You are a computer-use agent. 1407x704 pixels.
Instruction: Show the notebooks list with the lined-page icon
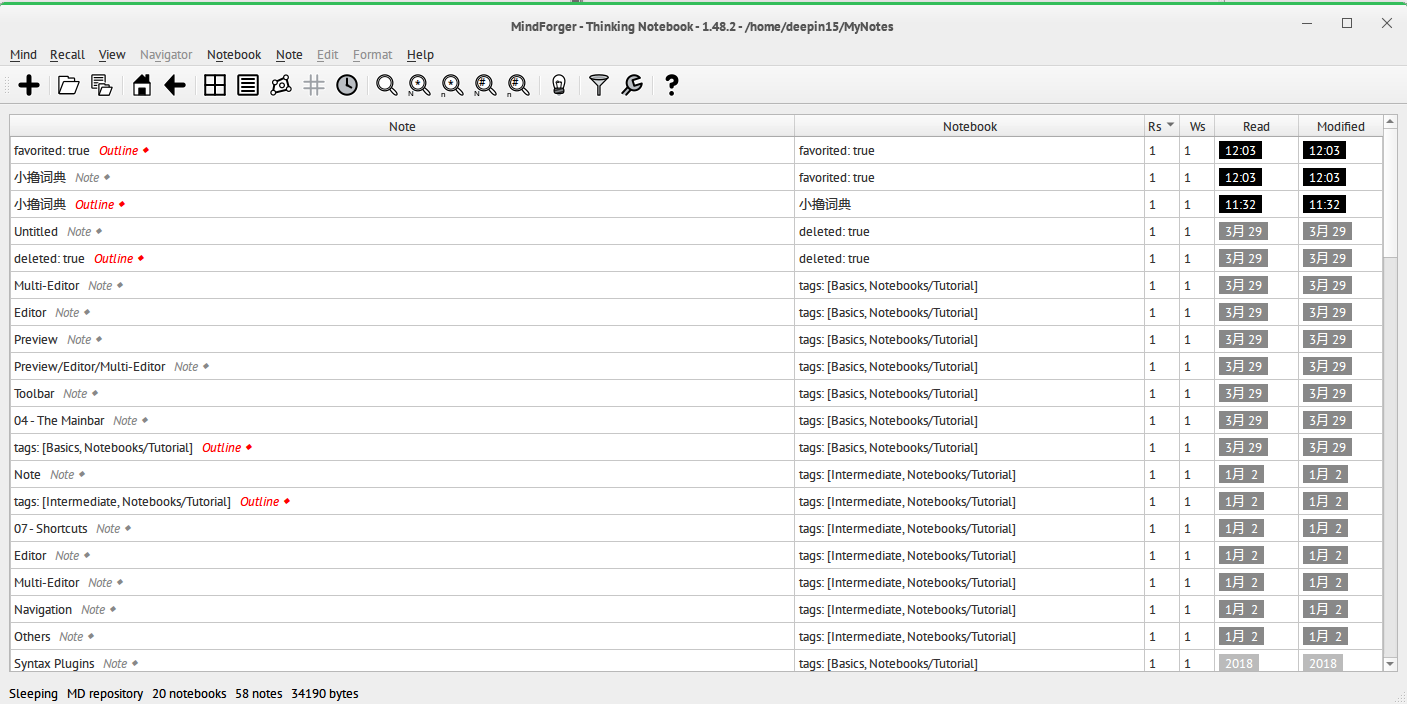(248, 86)
